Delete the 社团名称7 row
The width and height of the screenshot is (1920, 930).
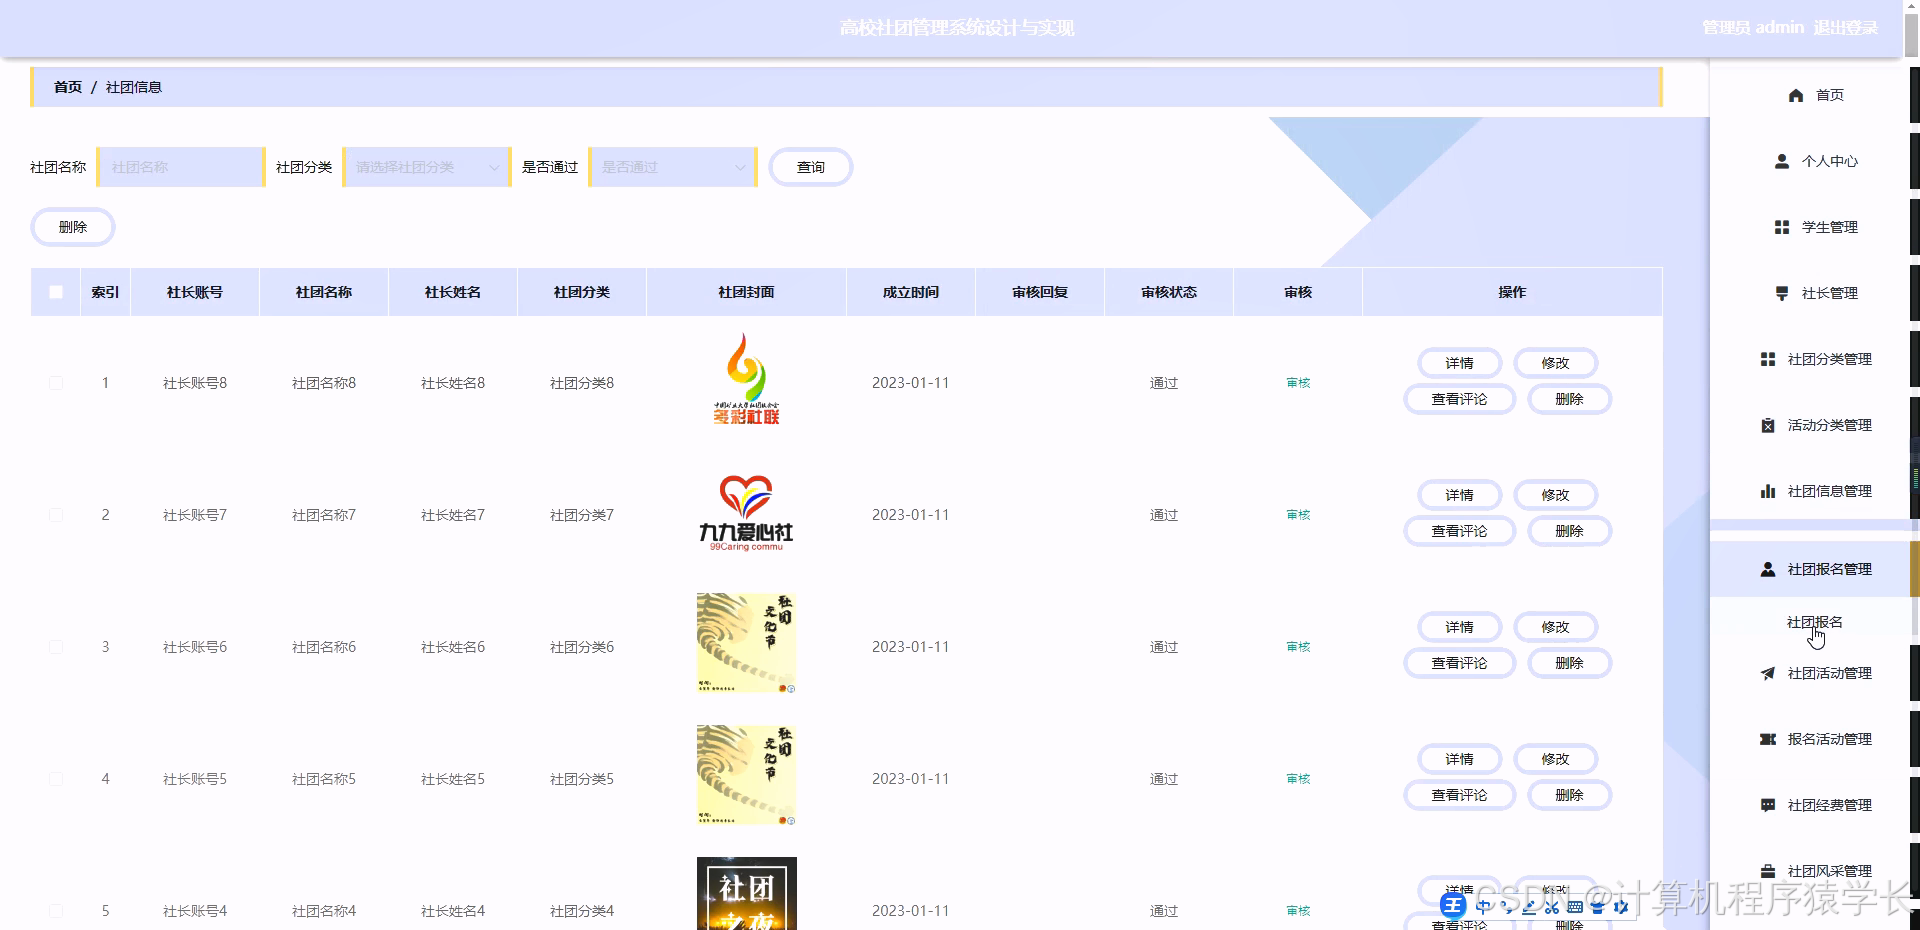point(1569,531)
